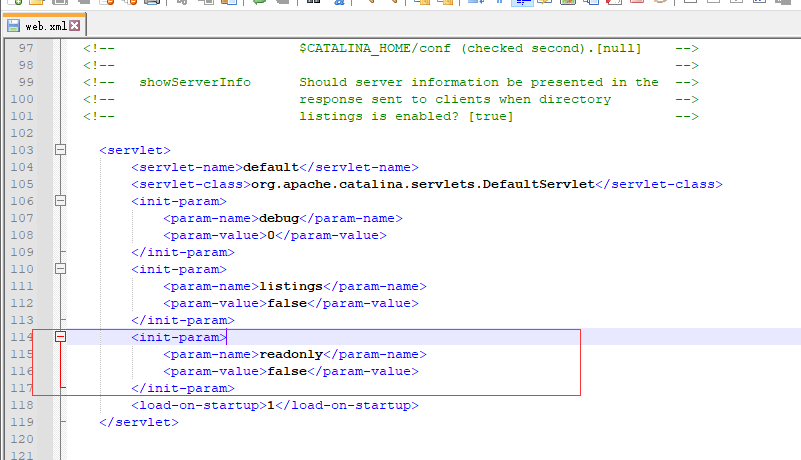This screenshot has width=801, height=460.
Task: Click line number 97 in the margin
Action: 26,48
